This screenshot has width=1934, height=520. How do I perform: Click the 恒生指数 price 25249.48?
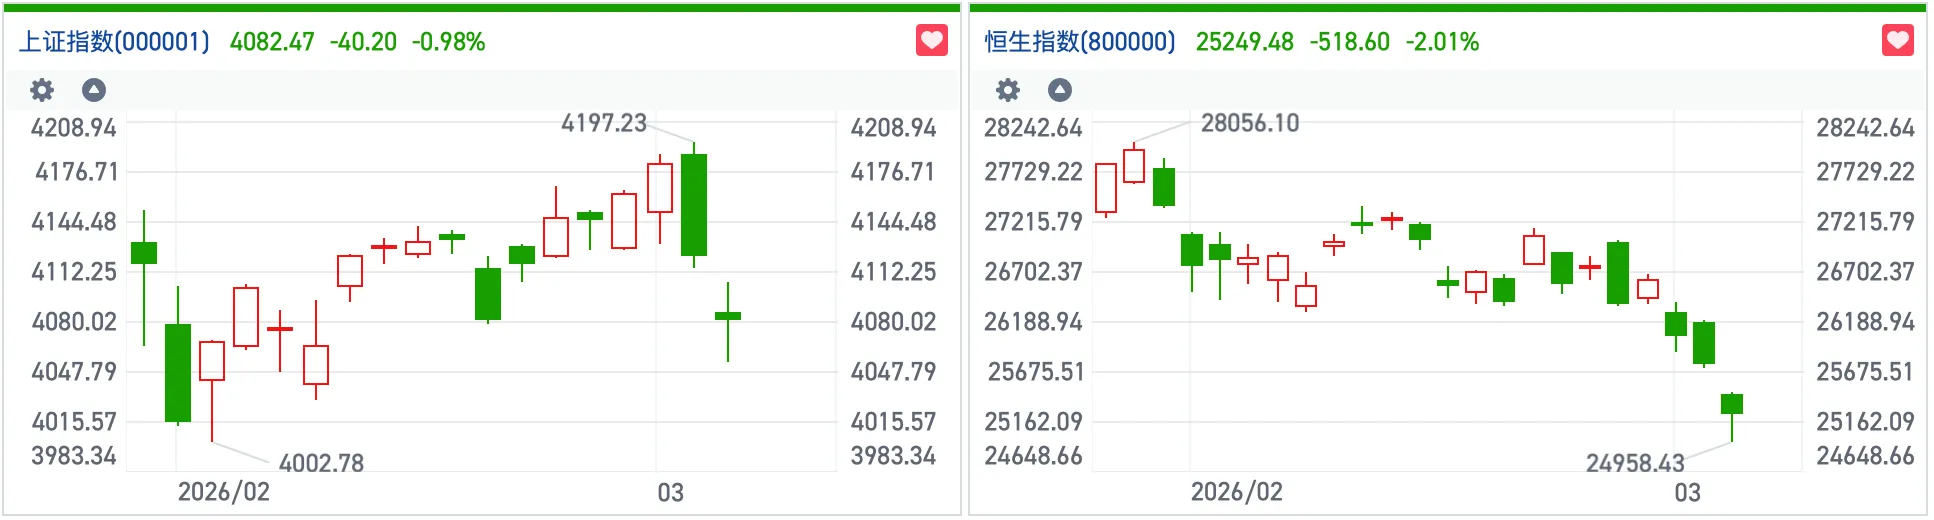pyautogui.click(x=1245, y=42)
